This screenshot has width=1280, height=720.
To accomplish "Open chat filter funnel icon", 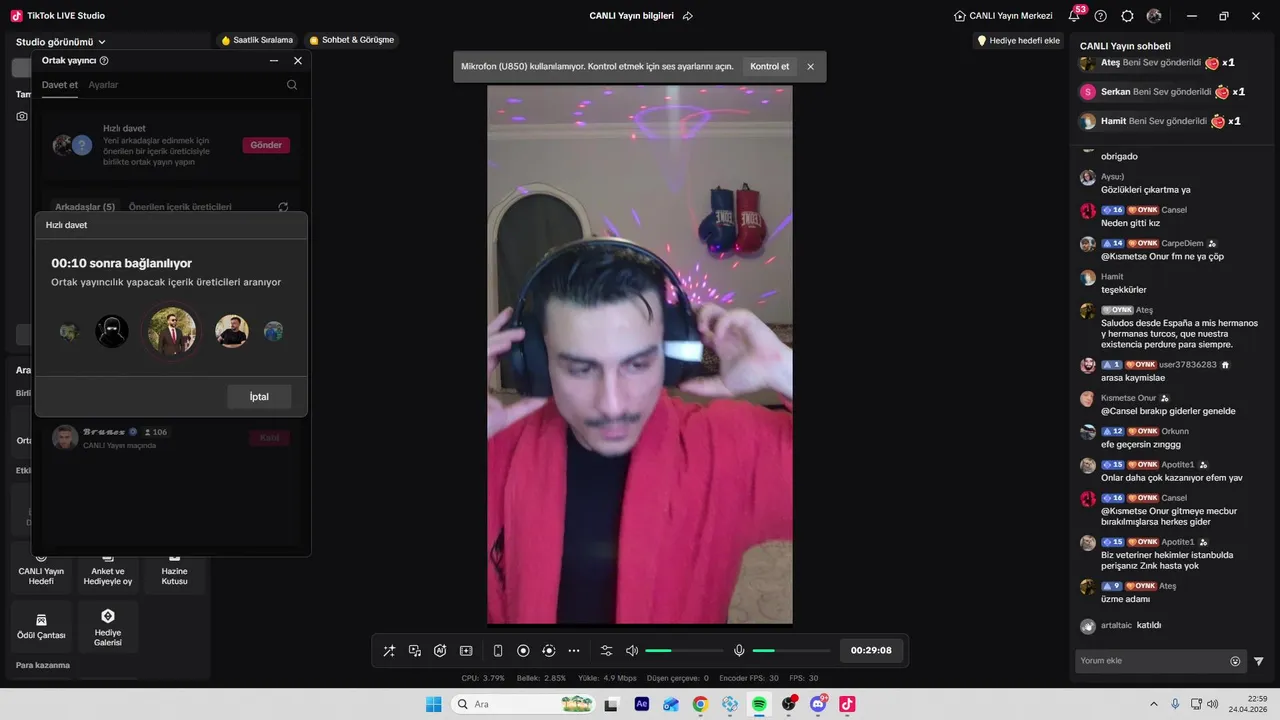I will pos(1259,661).
